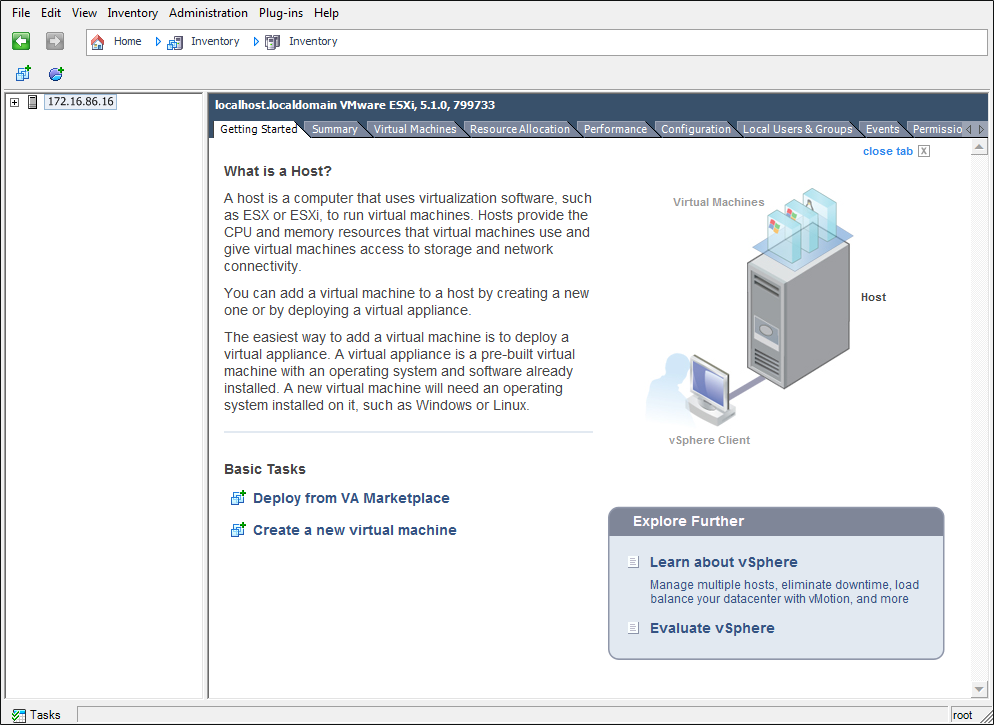Open the Edit menu

coord(51,13)
